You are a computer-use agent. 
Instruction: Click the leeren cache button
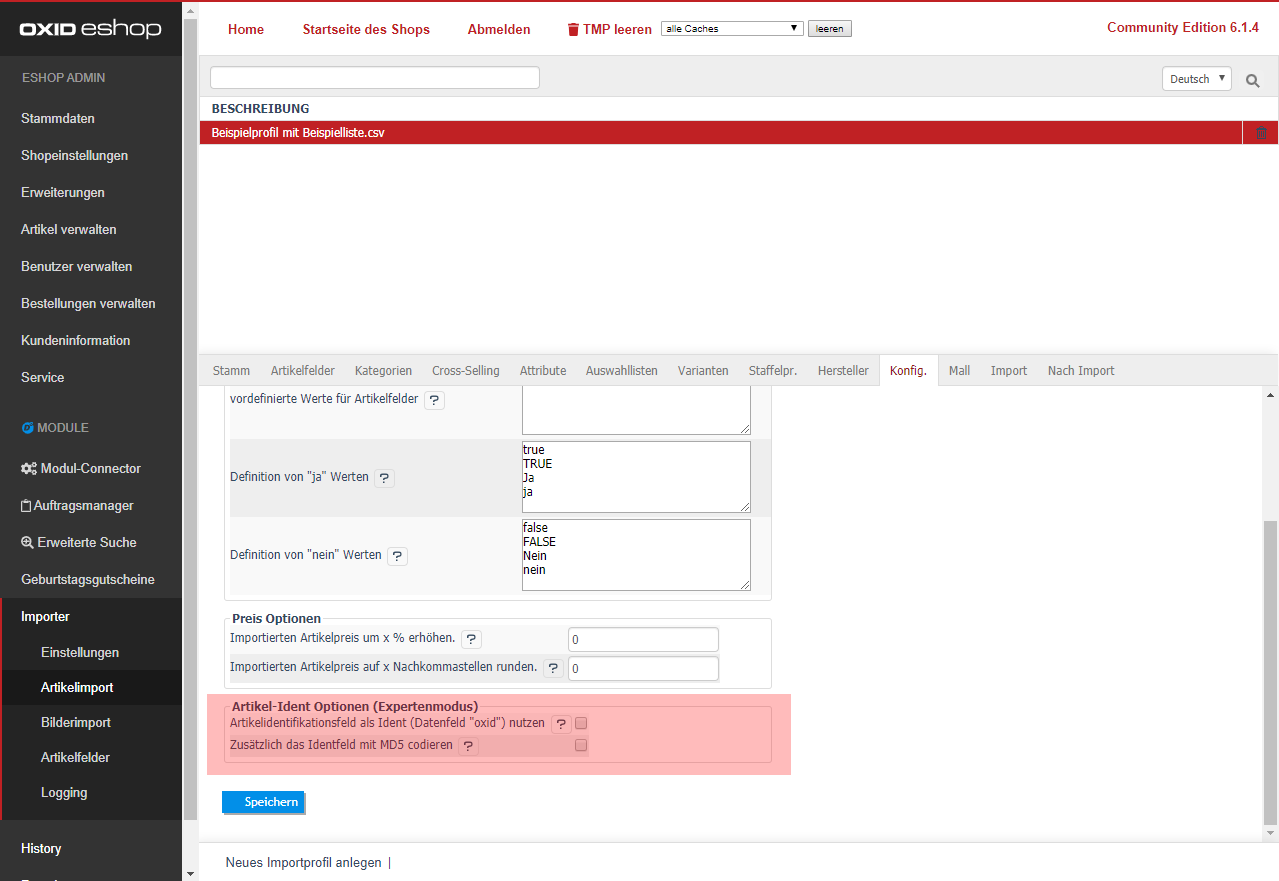pyautogui.click(x=829, y=29)
